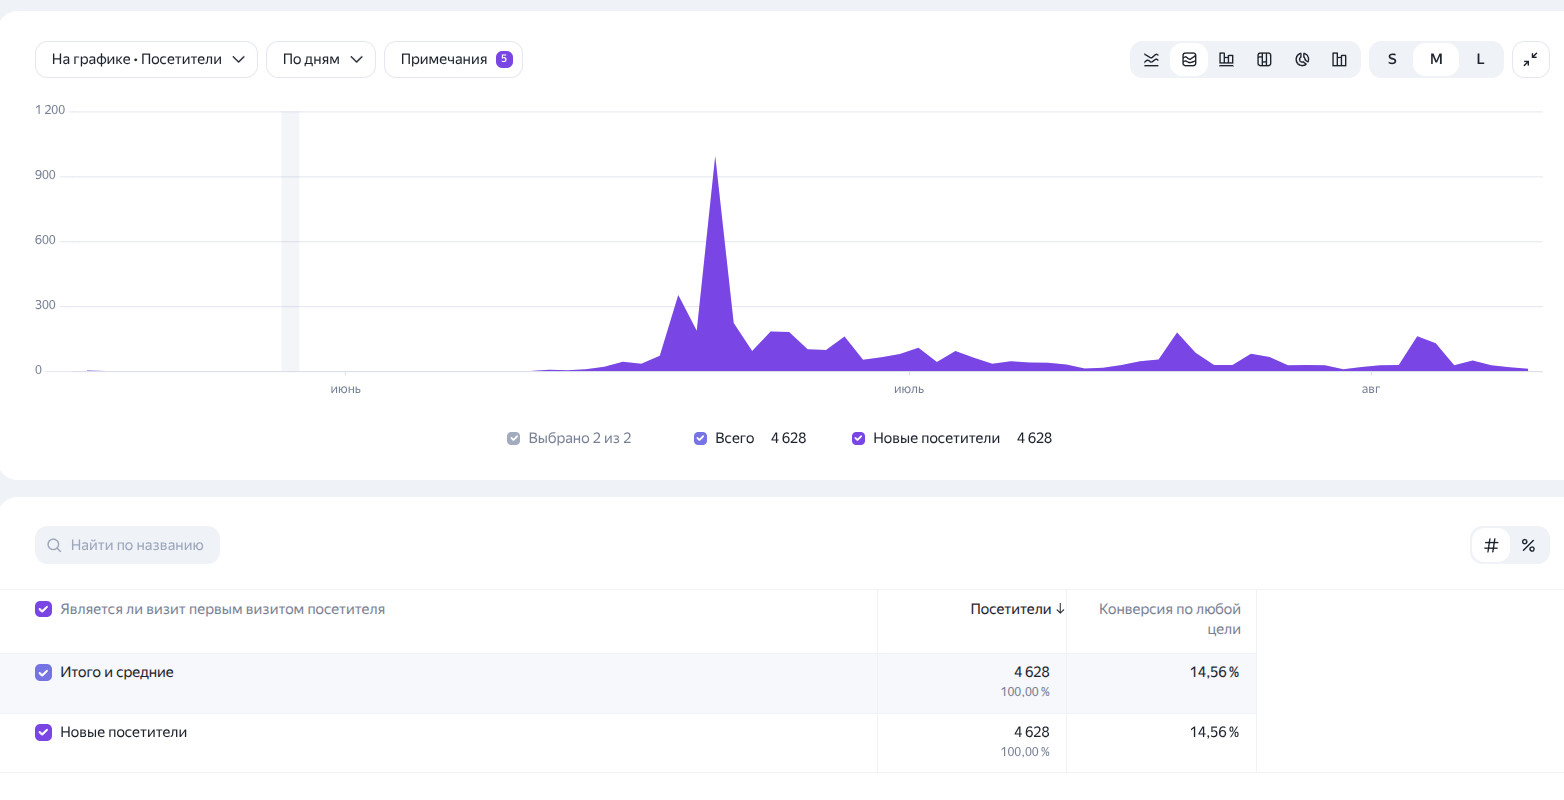This screenshot has width=1564, height=800.
Task: Toggle the Итого и средние row checkbox
Action: 43,672
